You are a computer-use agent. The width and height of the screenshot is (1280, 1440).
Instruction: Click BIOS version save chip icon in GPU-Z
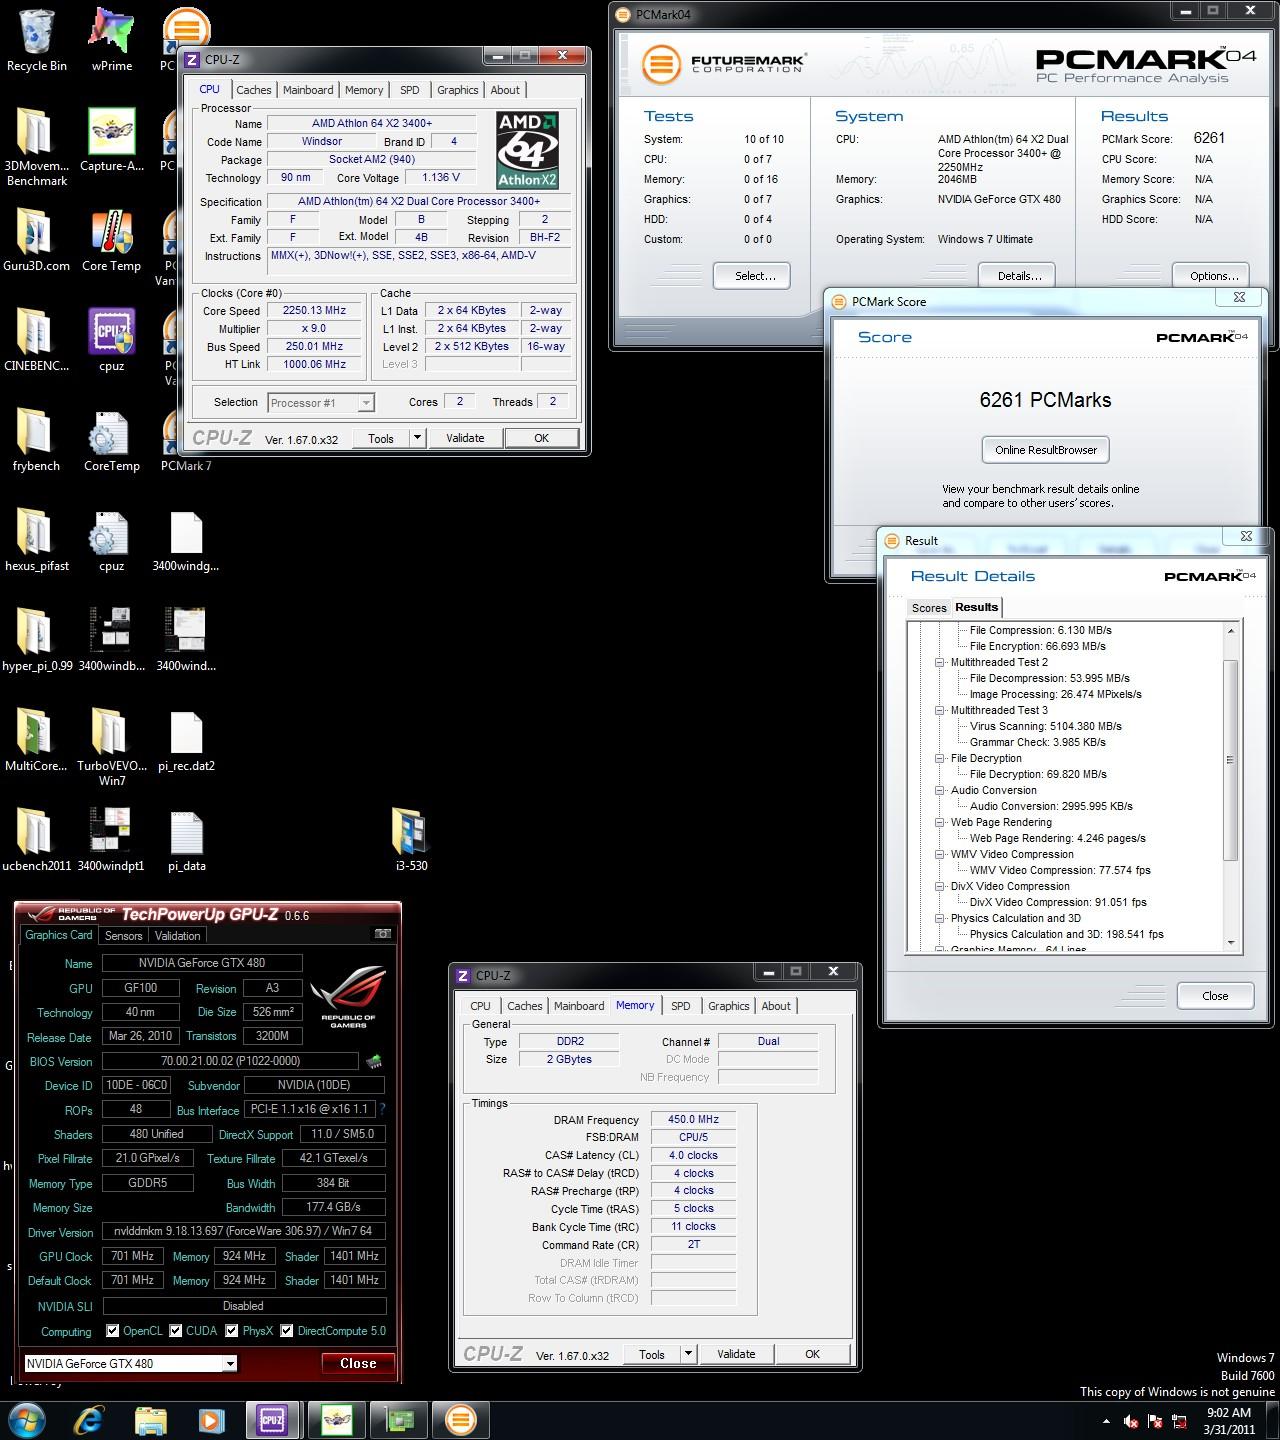374,1061
